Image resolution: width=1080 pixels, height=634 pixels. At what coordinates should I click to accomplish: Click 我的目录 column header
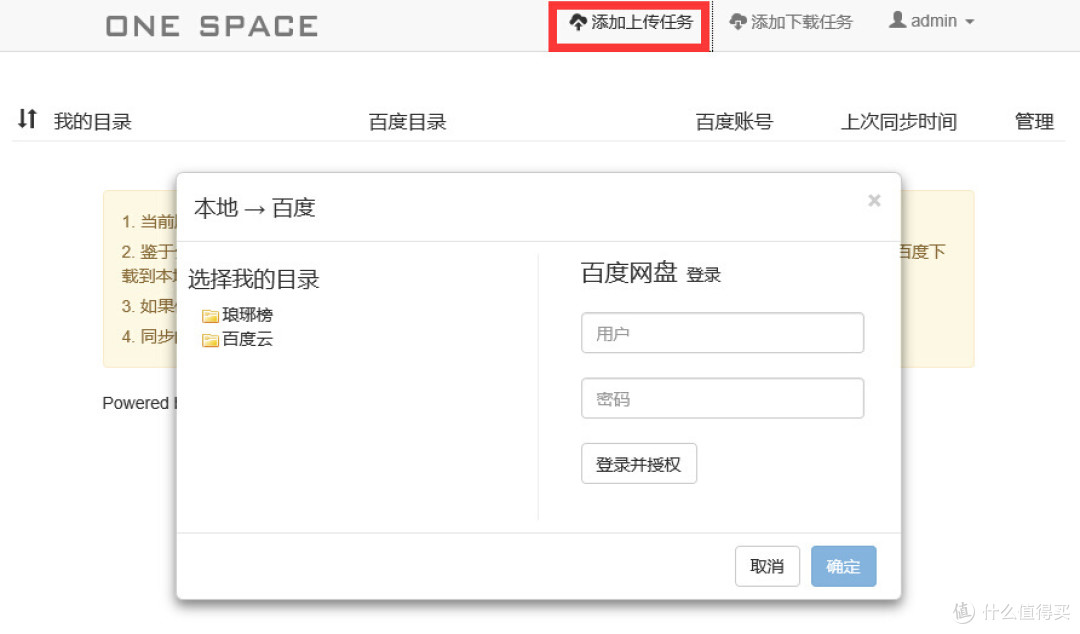92,122
